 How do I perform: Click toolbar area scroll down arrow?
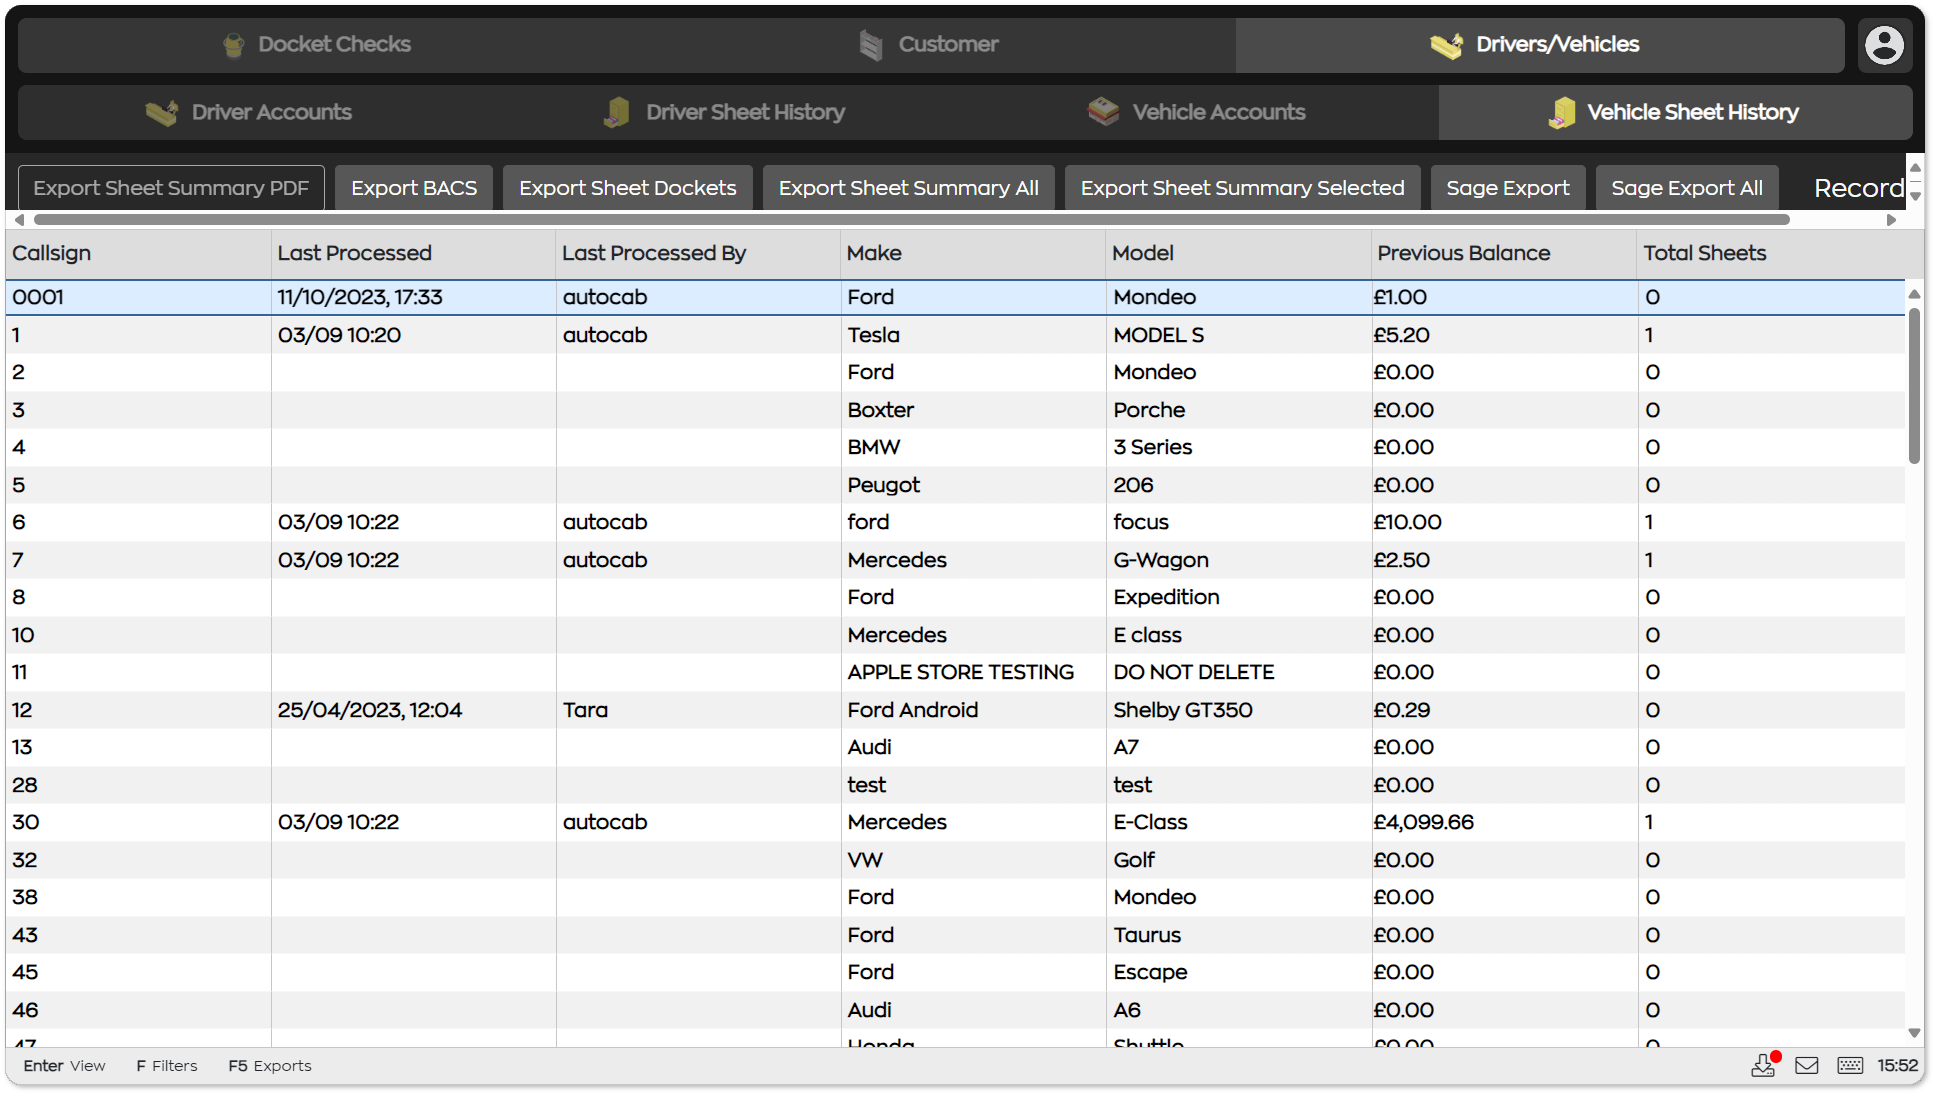pos(1915,197)
